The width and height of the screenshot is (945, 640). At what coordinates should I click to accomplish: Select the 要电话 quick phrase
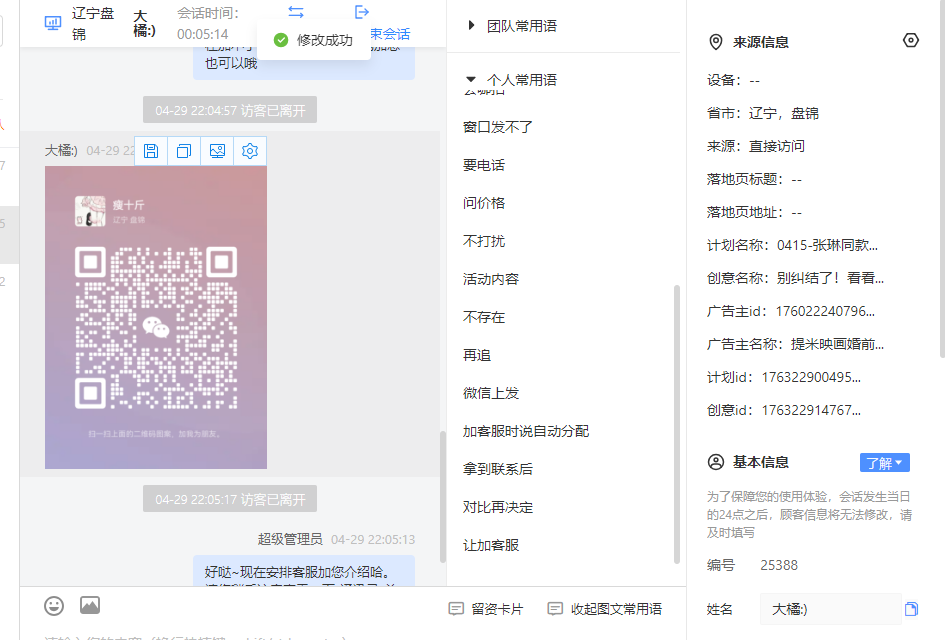pyautogui.click(x=483, y=165)
